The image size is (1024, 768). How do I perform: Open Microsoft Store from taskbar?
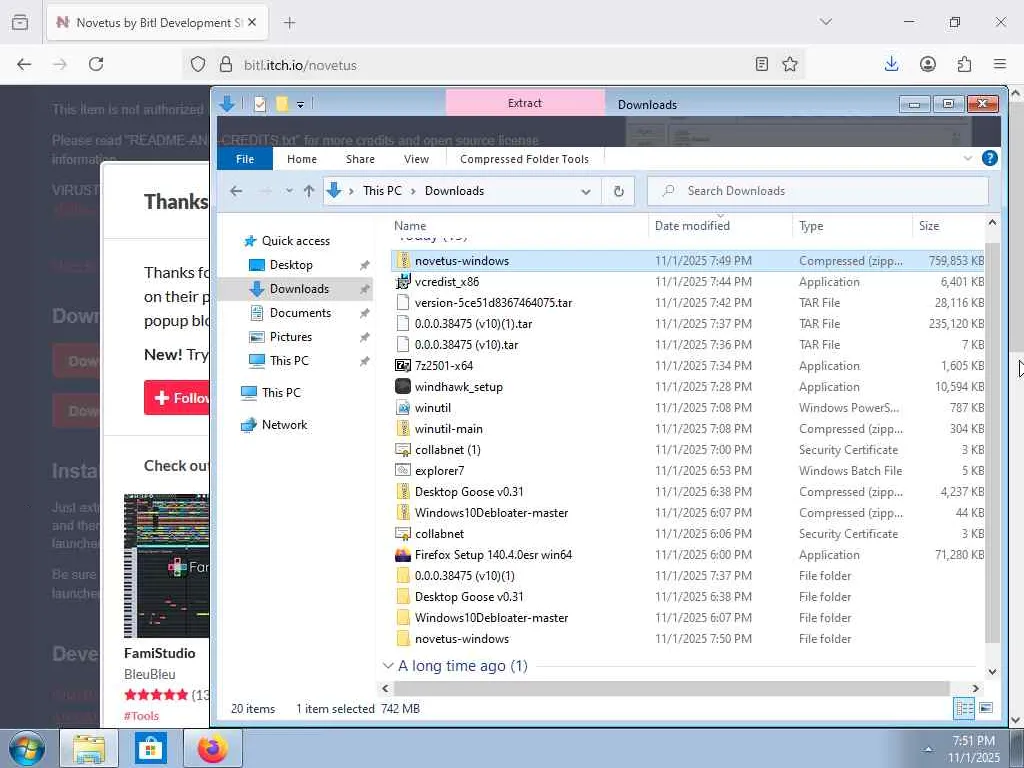tap(151, 748)
